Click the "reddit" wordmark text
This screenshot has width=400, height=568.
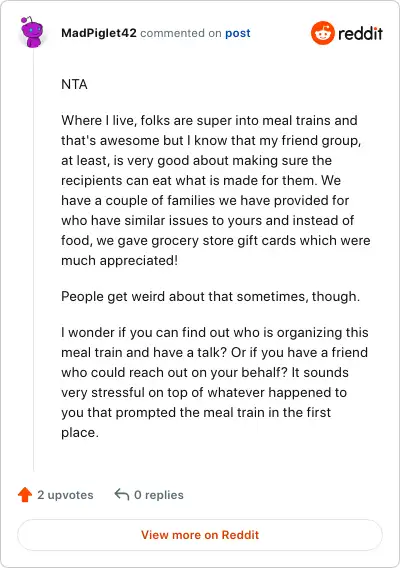tap(360, 33)
